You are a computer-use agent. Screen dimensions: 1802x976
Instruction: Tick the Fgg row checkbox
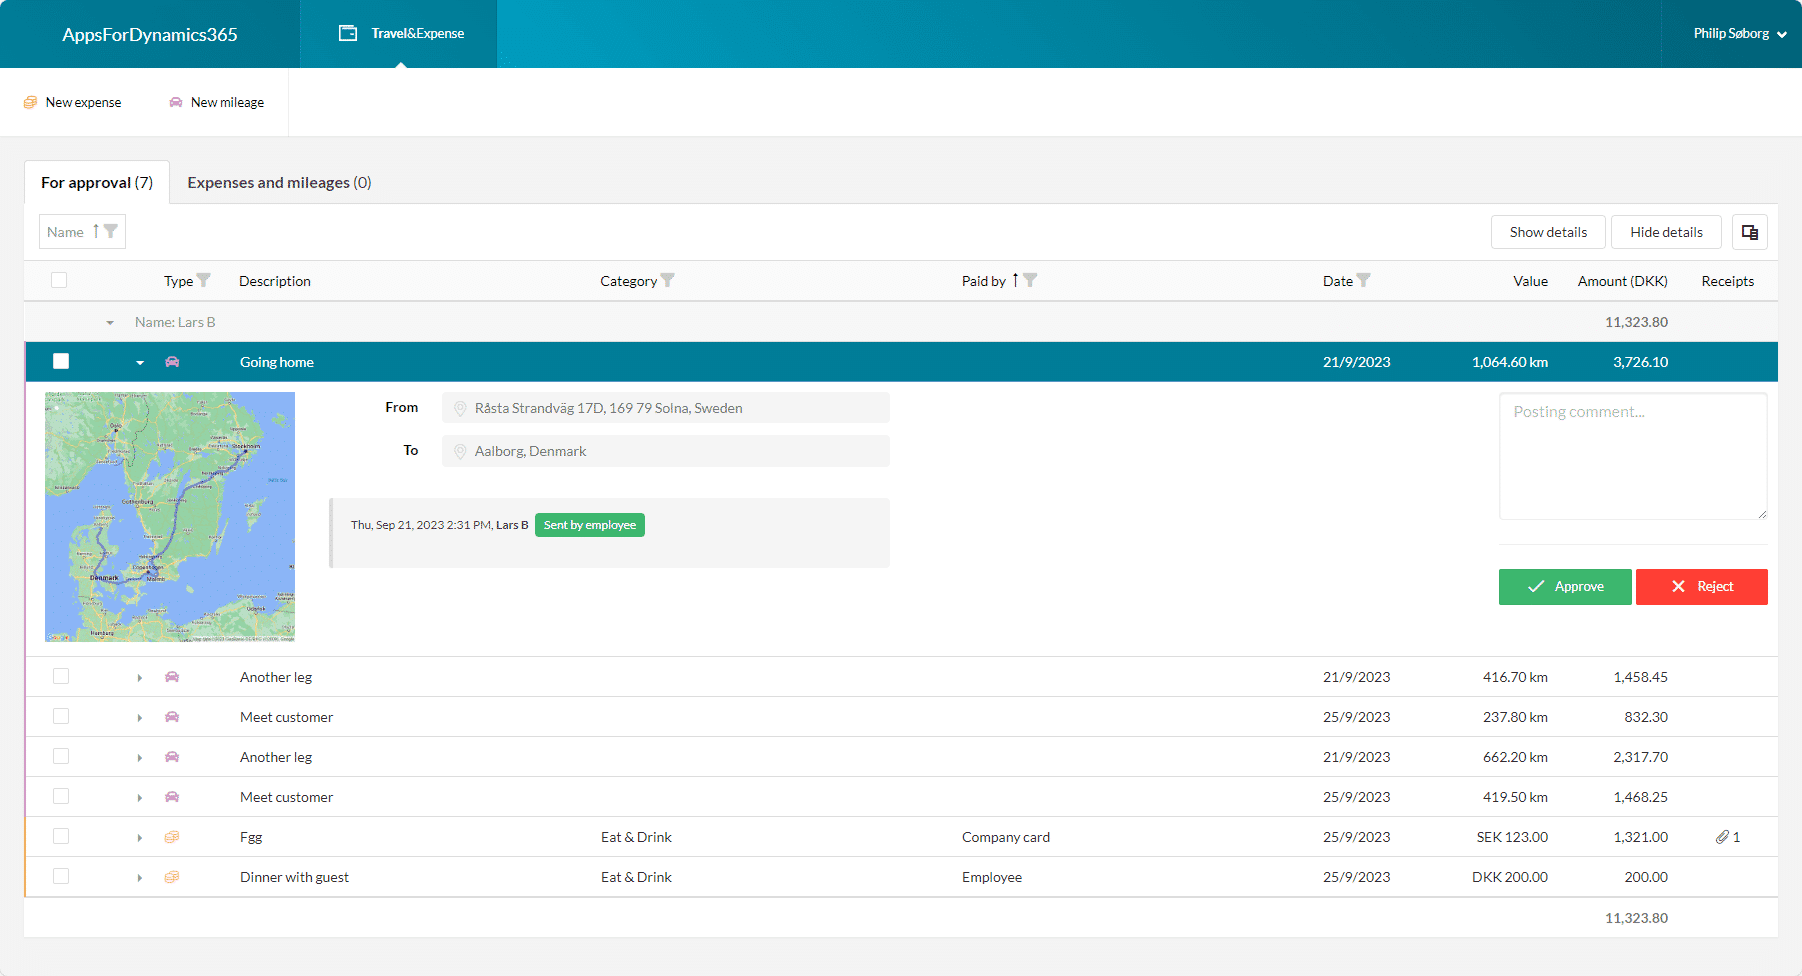click(61, 836)
